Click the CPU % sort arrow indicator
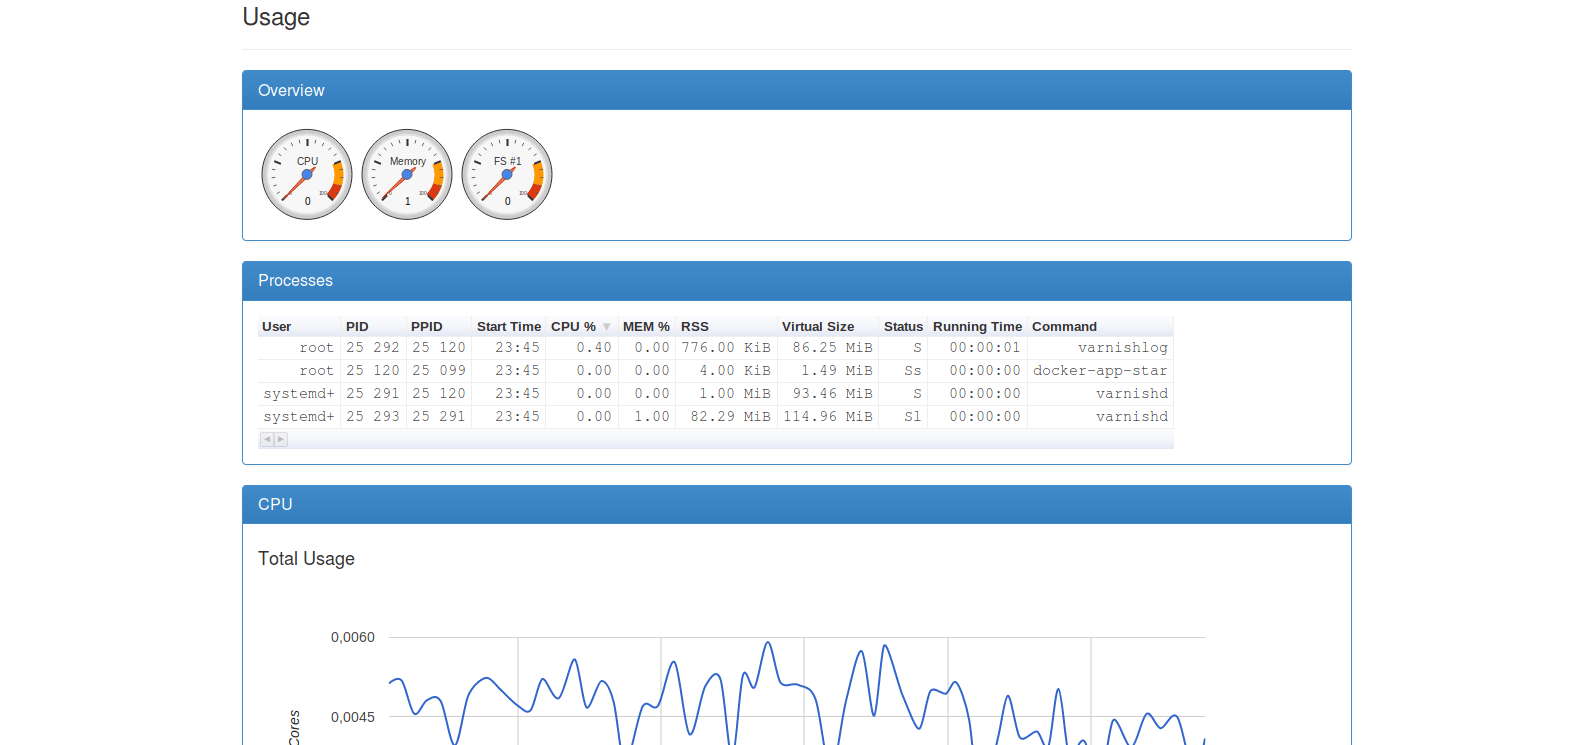 tap(606, 327)
